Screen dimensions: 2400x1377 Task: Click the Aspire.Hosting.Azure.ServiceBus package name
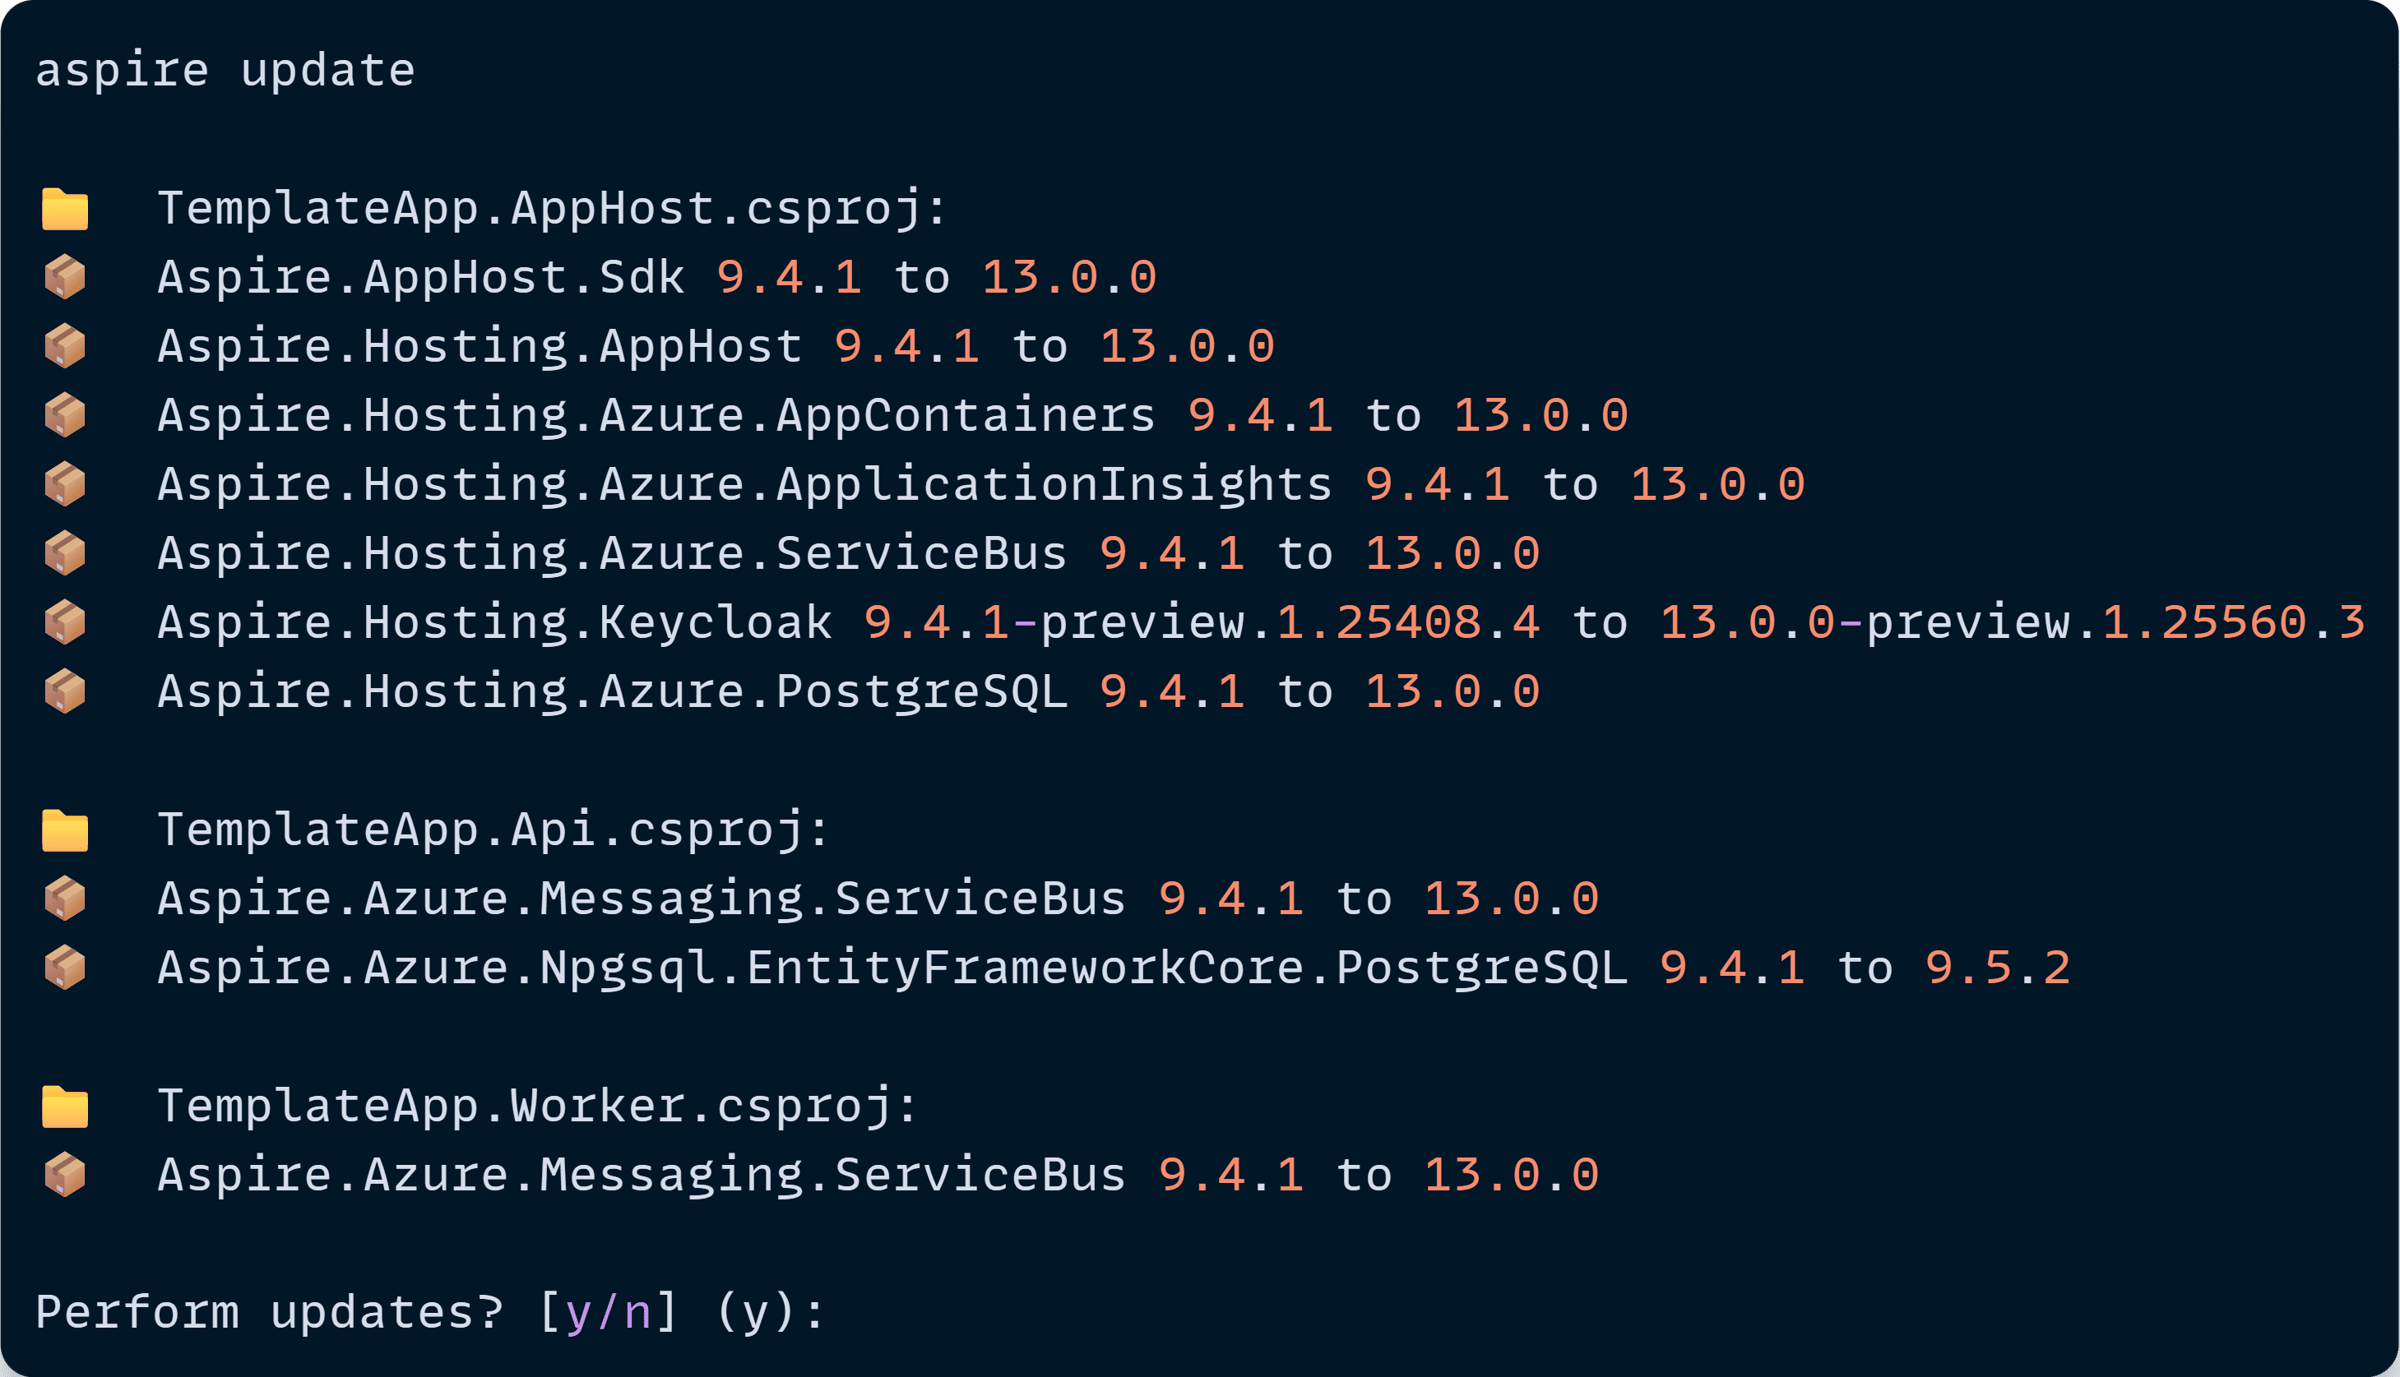click(612, 554)
